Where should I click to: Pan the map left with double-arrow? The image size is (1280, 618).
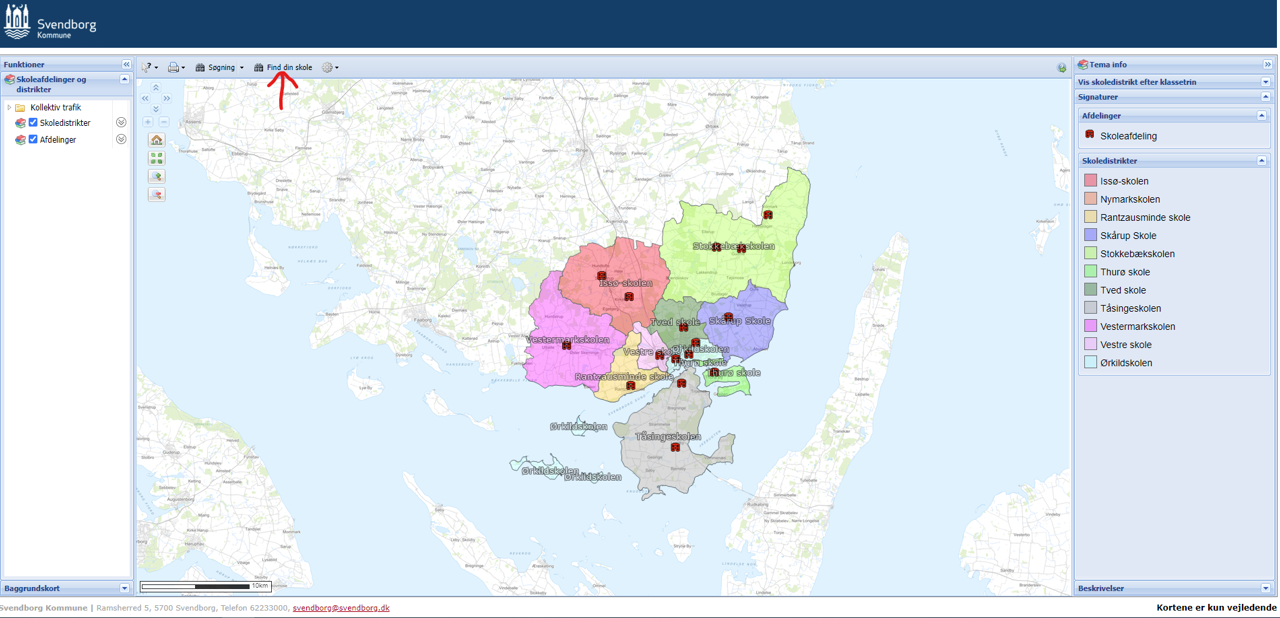coord(145,99)
